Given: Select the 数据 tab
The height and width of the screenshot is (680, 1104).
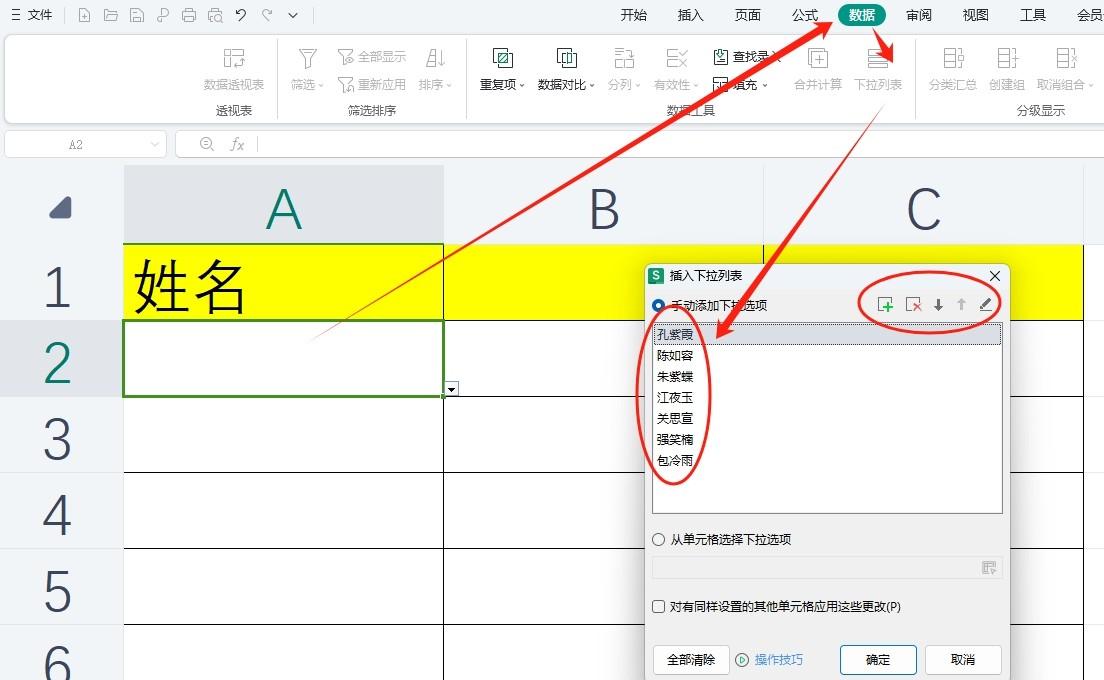Looking at the screenshot, I should coord(862,15).
